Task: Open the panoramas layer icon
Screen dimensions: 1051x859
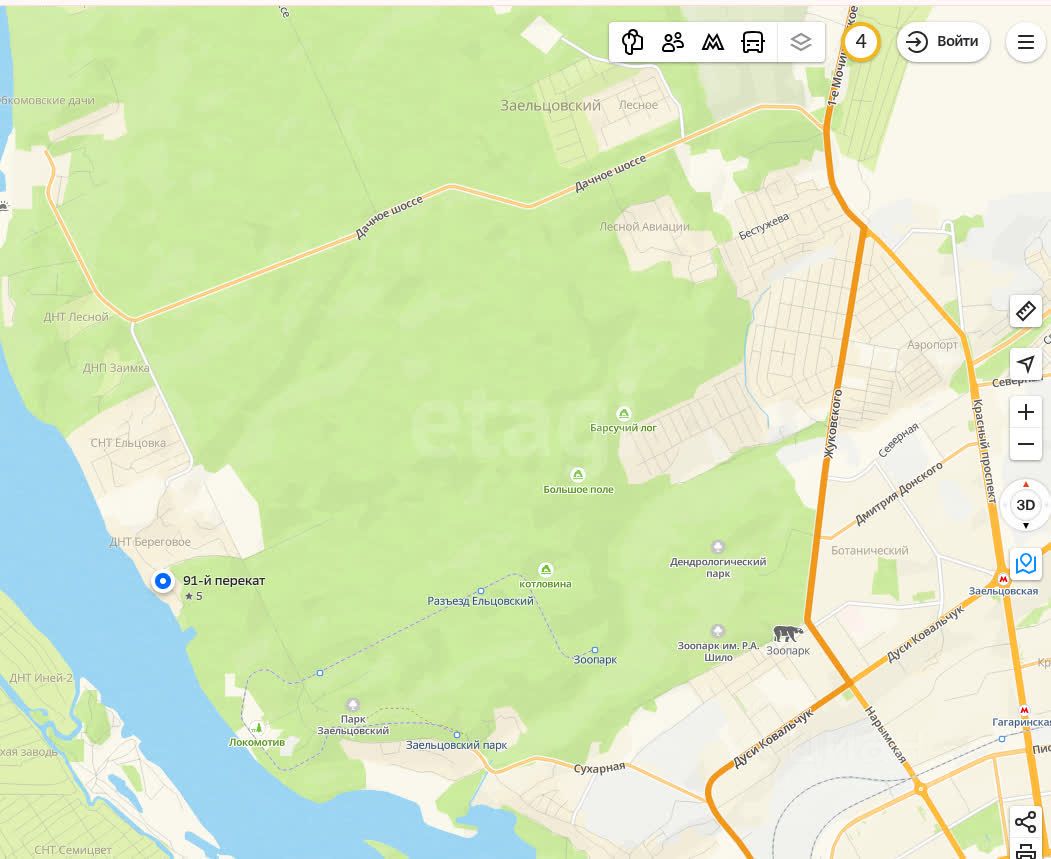Action: tap(631, 42)
